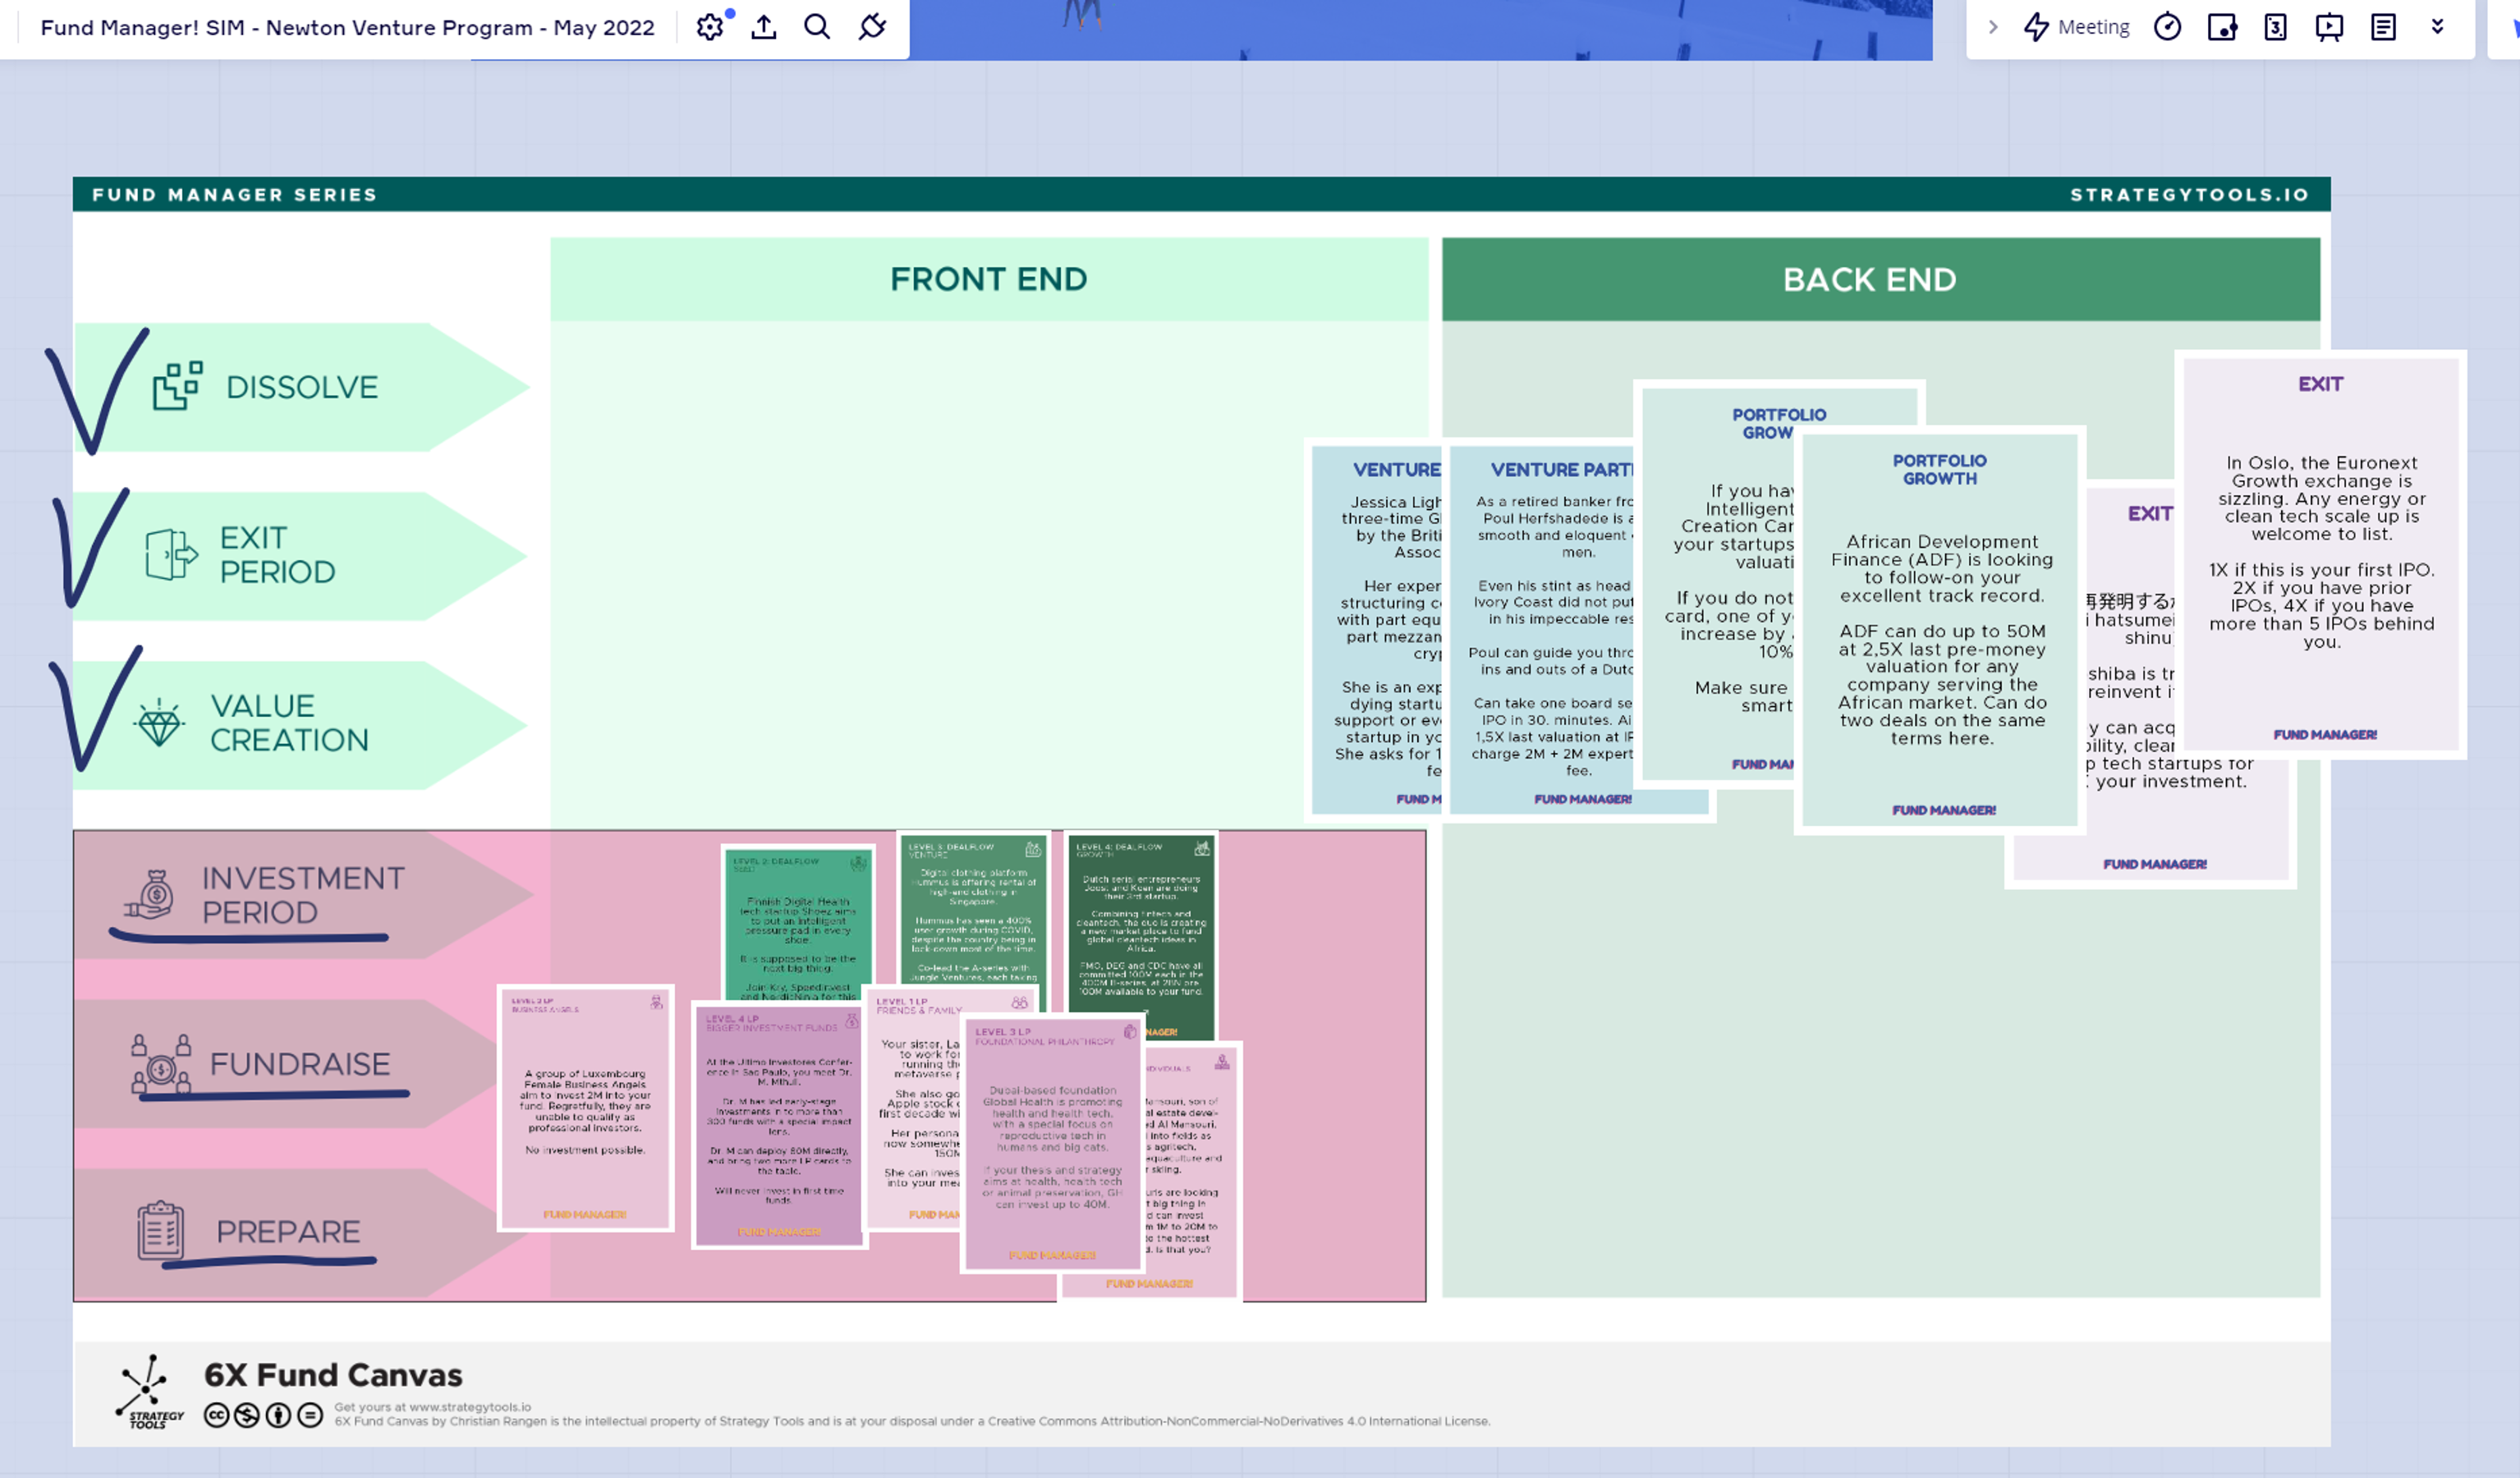This screenshot has height=1478, width=2520.
Task: Open the Meeting menu
Action: click(2076, 27)
